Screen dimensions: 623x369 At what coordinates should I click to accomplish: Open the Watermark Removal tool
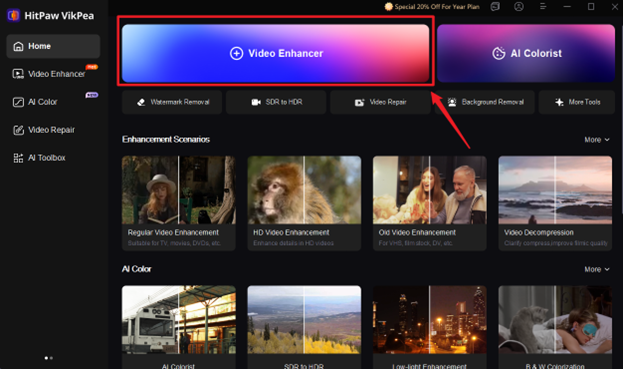click(x=172, y=102)
